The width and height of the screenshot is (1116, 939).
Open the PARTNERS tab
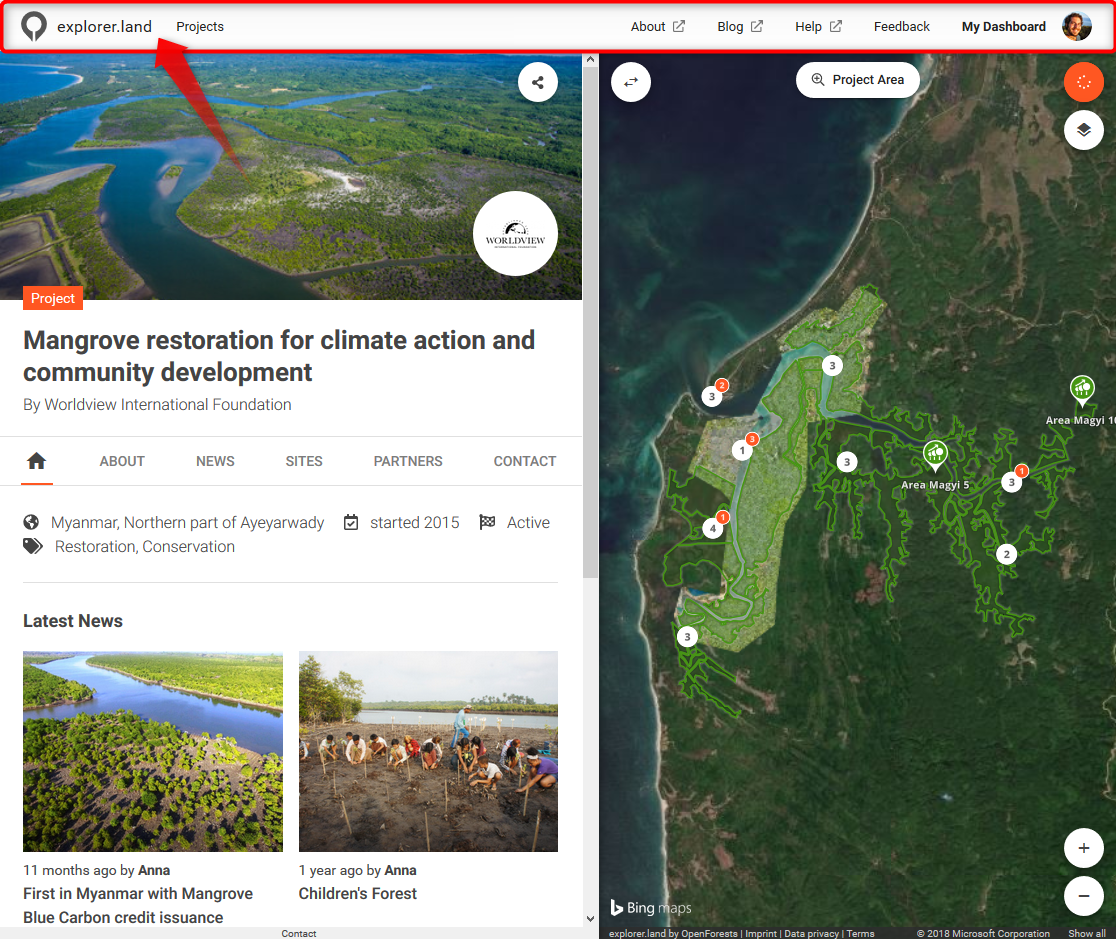(x=408, y=461)
